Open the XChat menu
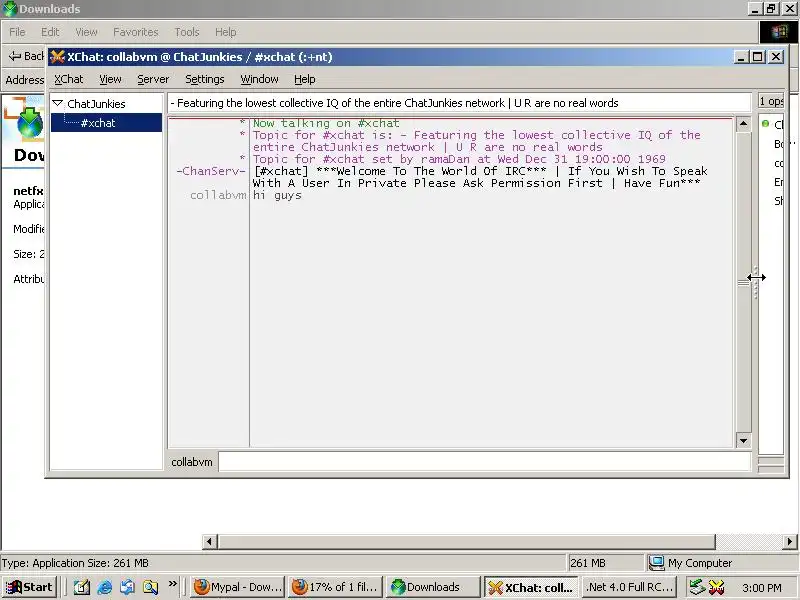This screenshot has height=600, width=800. pyautogui.click(x=69, y=79)
